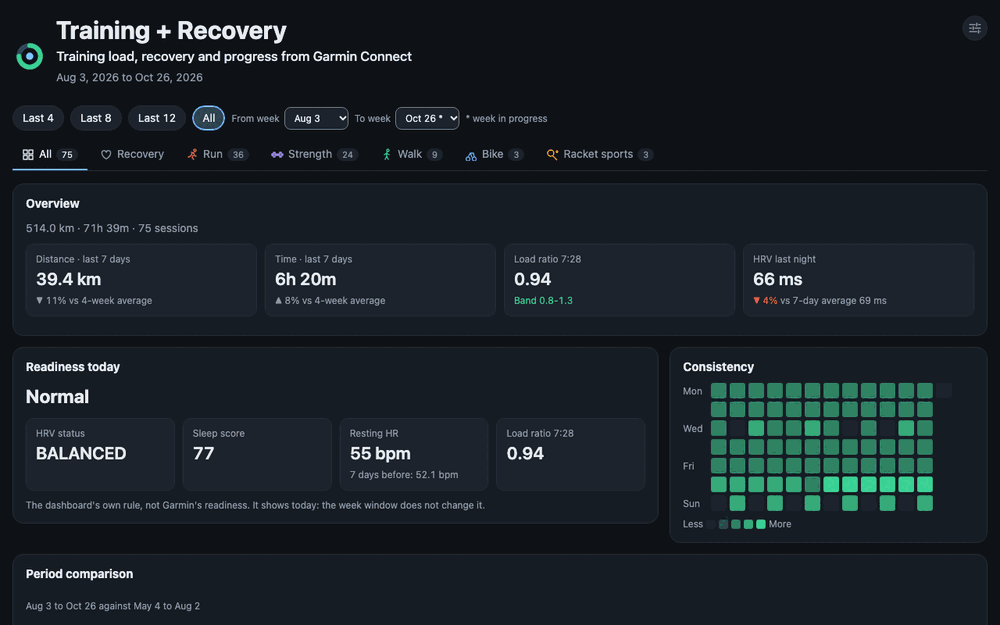Click the bicycle icon for Bike
The image size is (1000, 625).
click(471, 155)
